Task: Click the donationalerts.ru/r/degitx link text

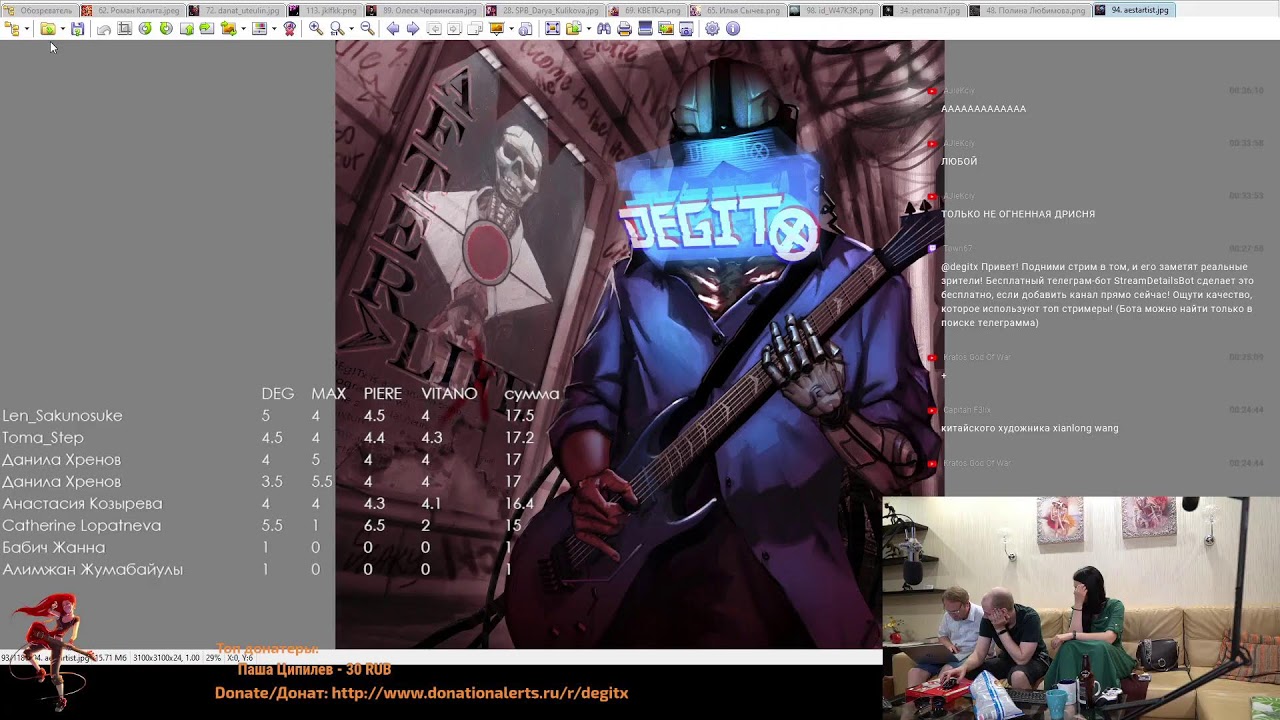Action: tap(480, 692)
